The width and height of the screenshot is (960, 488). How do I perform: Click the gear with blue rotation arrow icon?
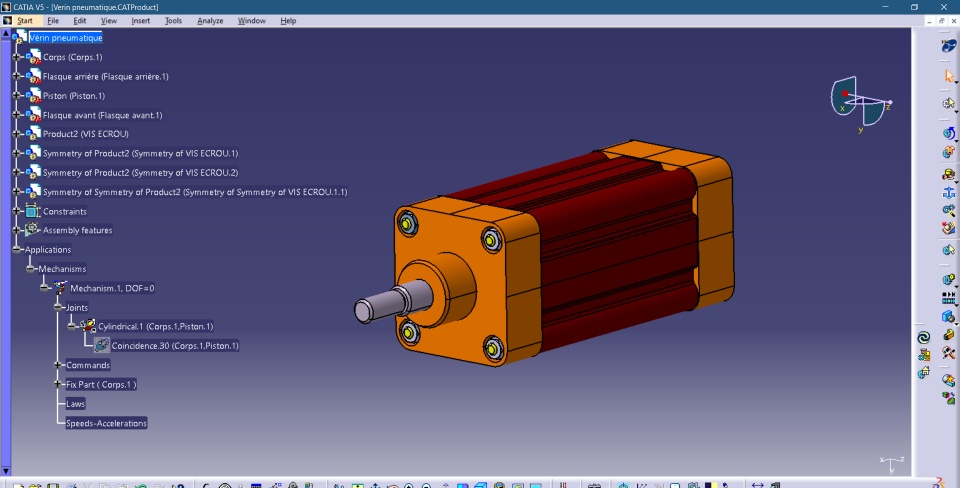coord(948,133)
